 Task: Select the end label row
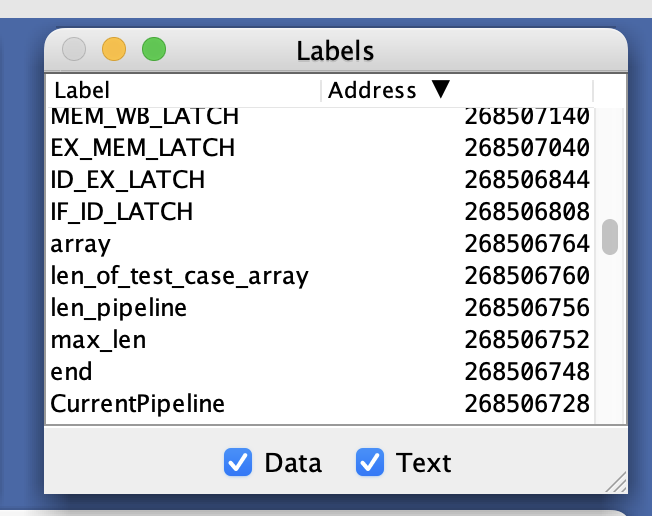click(x=320, y=371)
